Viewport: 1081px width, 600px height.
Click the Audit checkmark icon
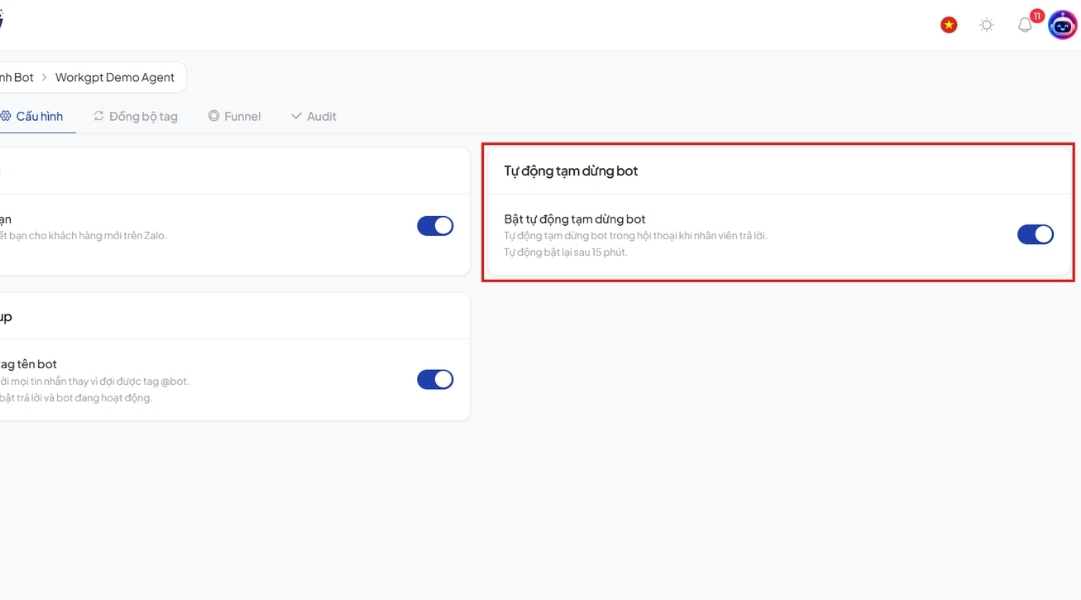tap(296, 116)
